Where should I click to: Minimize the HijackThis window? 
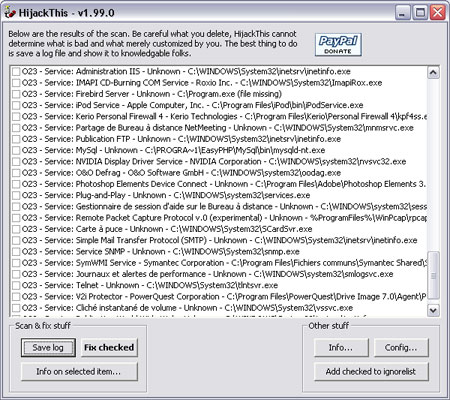(403, 13)
